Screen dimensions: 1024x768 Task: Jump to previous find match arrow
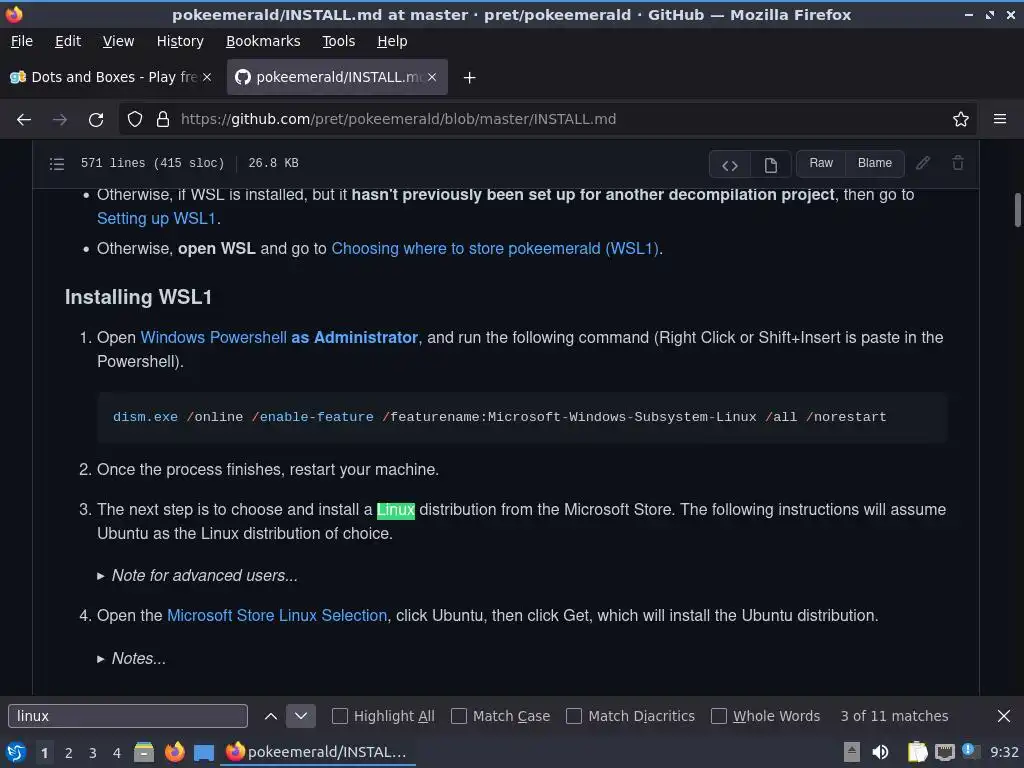click(270, 716)
